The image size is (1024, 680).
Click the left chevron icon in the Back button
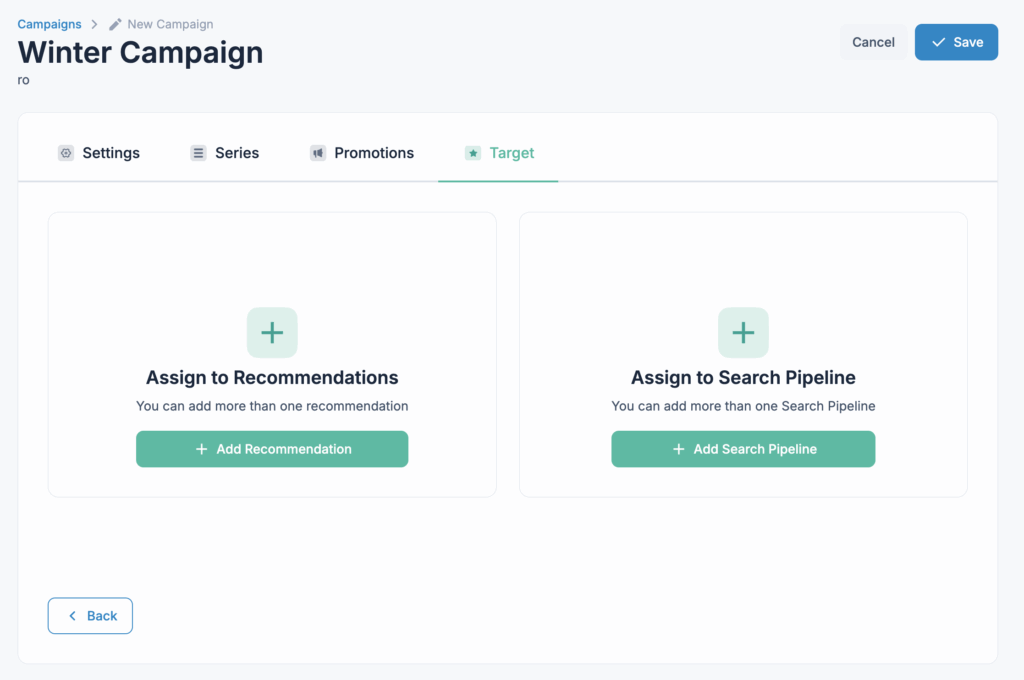[73, 616]
